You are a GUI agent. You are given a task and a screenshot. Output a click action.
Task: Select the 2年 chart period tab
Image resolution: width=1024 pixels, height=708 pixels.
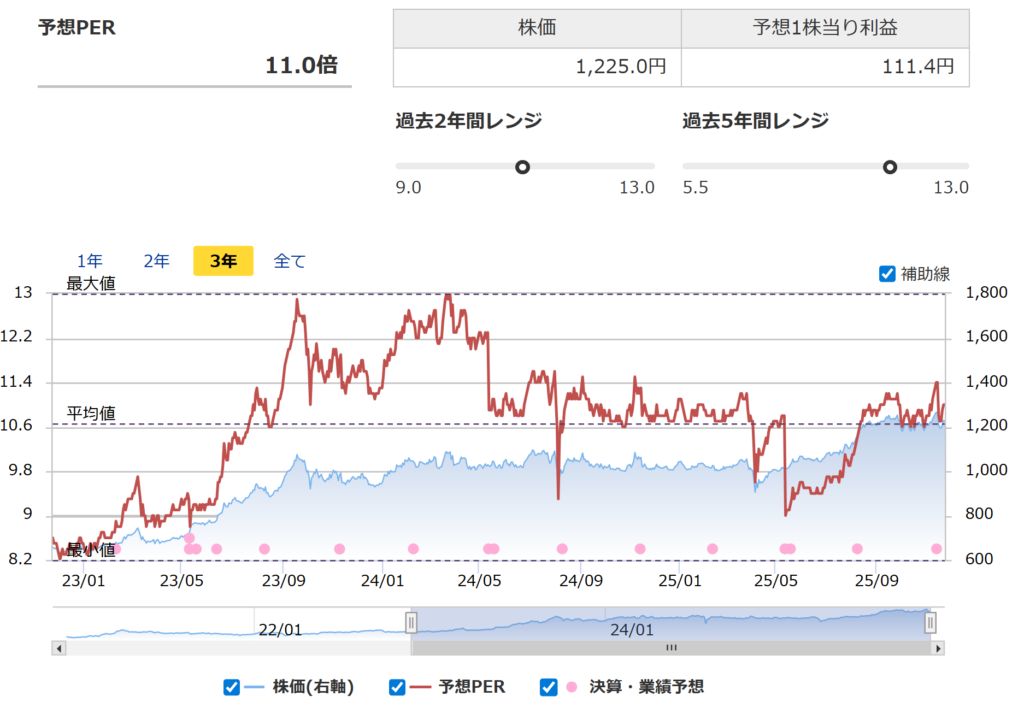point(156,260)
